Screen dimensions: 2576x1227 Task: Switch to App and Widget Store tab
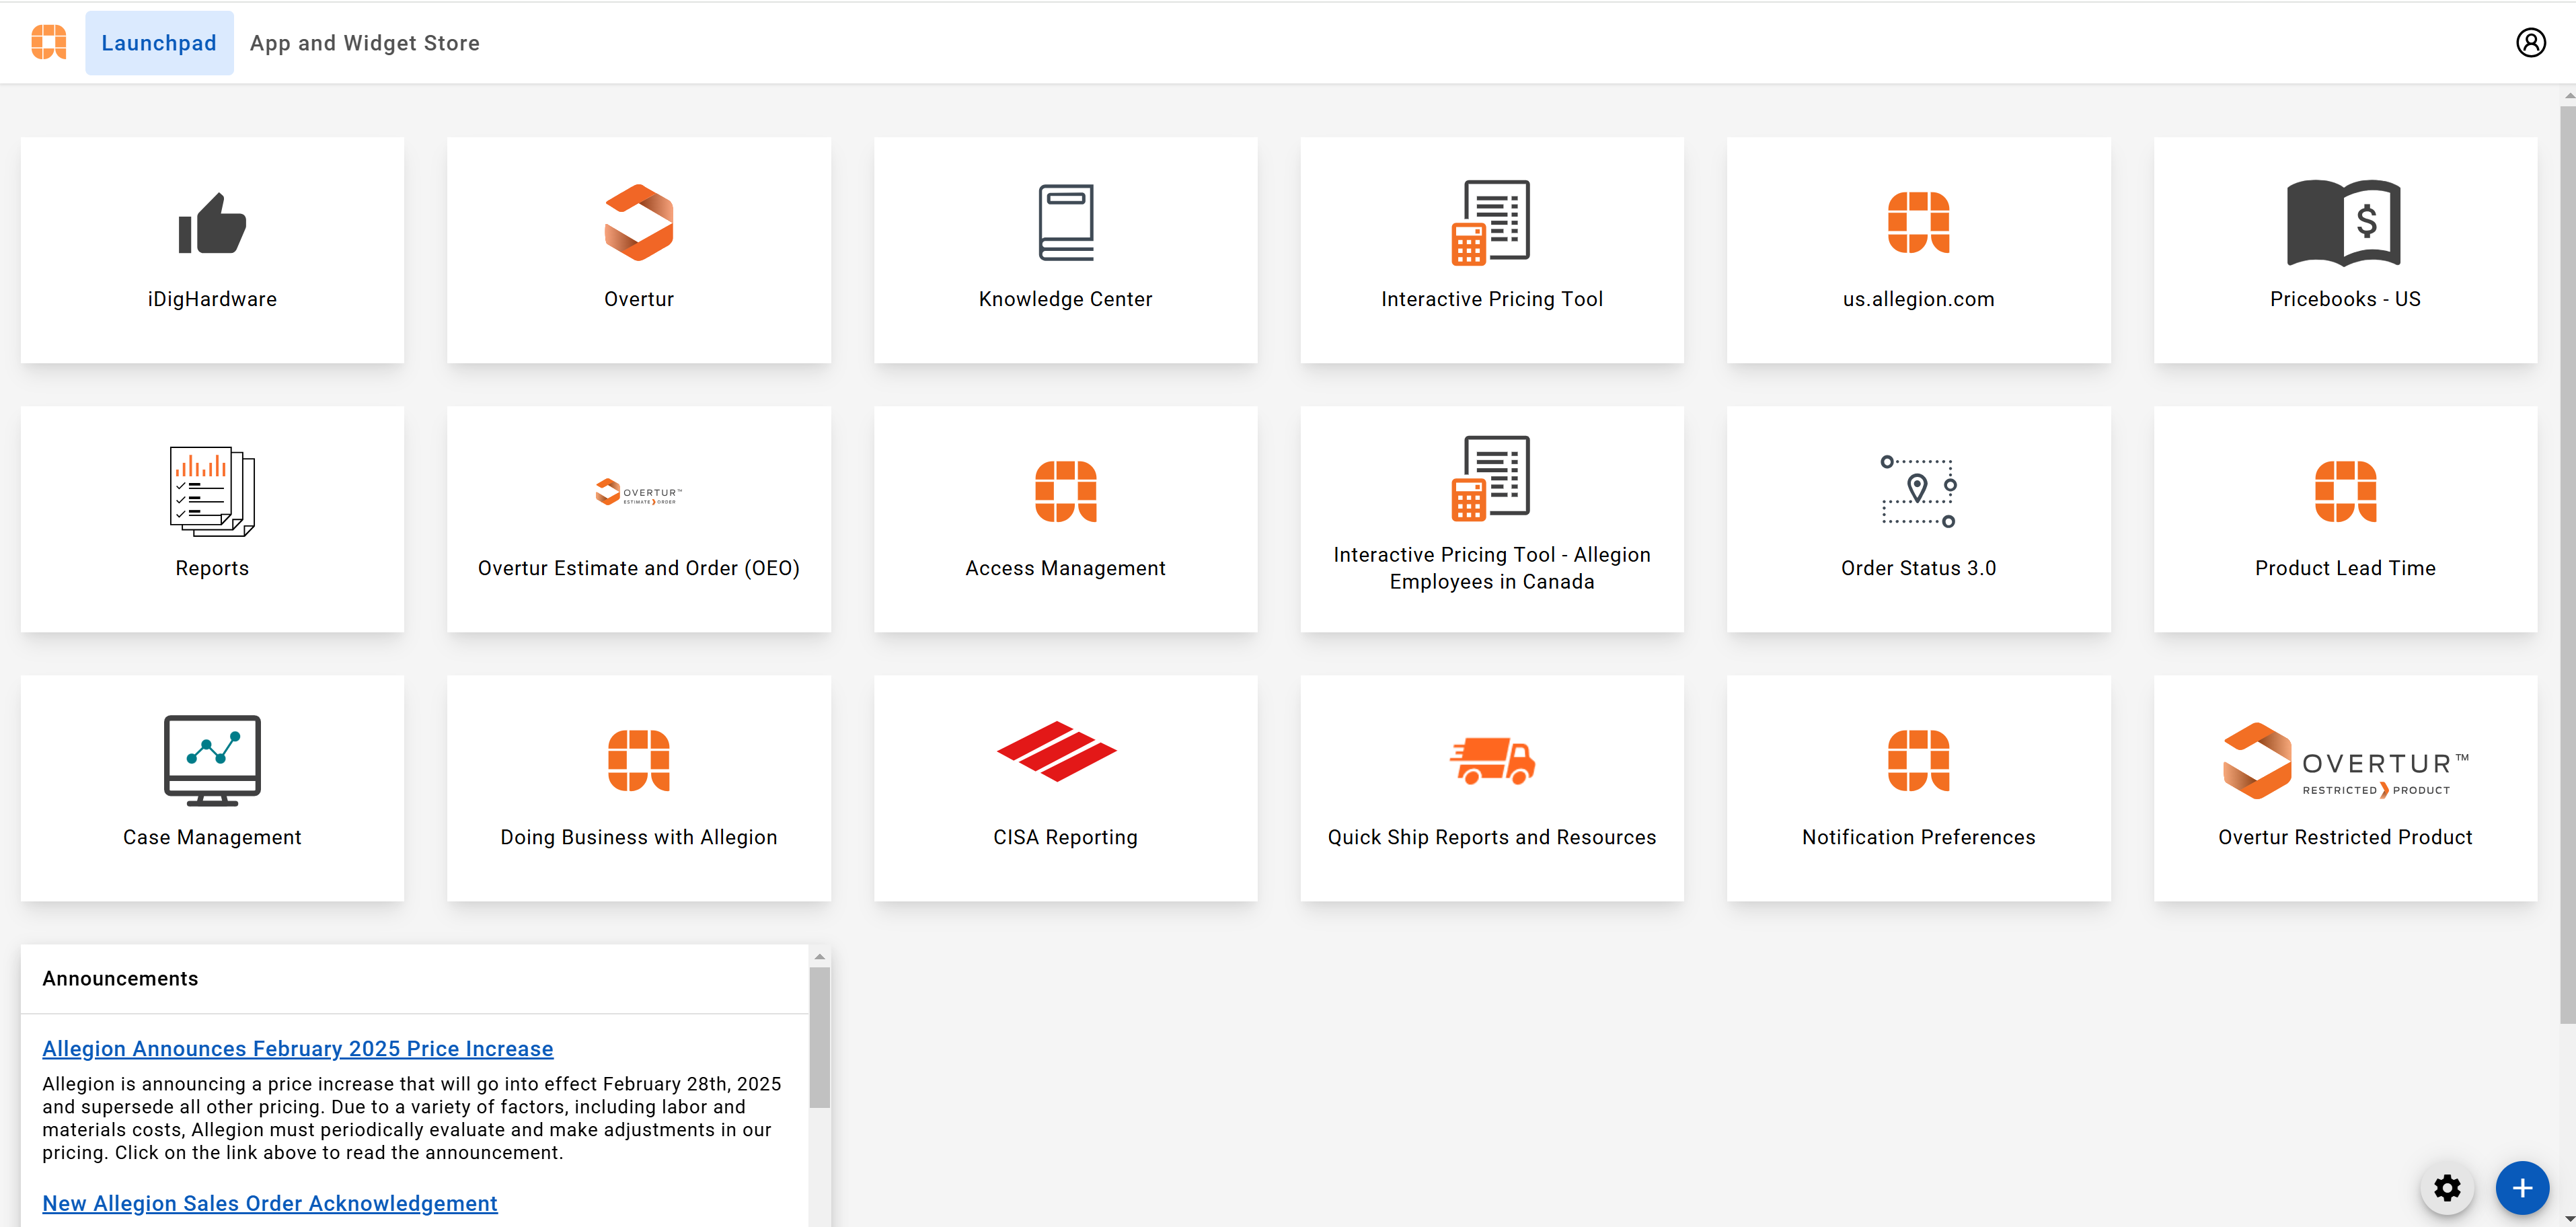(365, 43)
